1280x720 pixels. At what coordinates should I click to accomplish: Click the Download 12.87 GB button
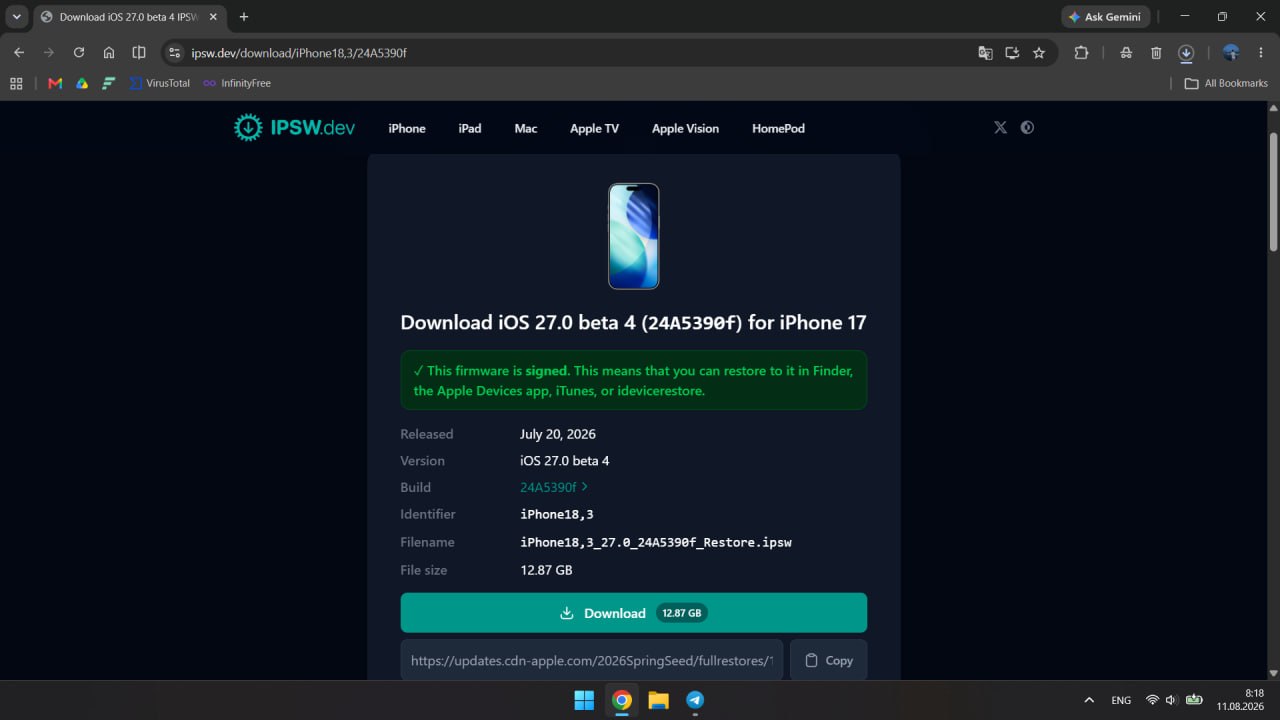coord(634,613)
